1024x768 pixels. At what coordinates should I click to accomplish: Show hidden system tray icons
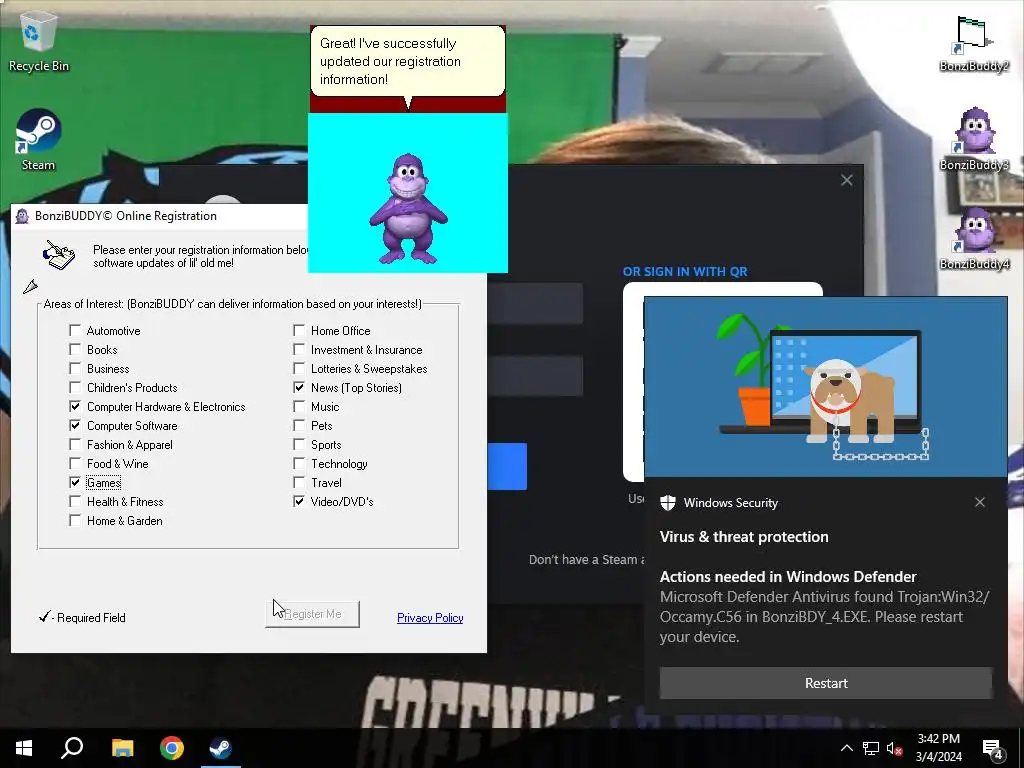click(846, 748)
